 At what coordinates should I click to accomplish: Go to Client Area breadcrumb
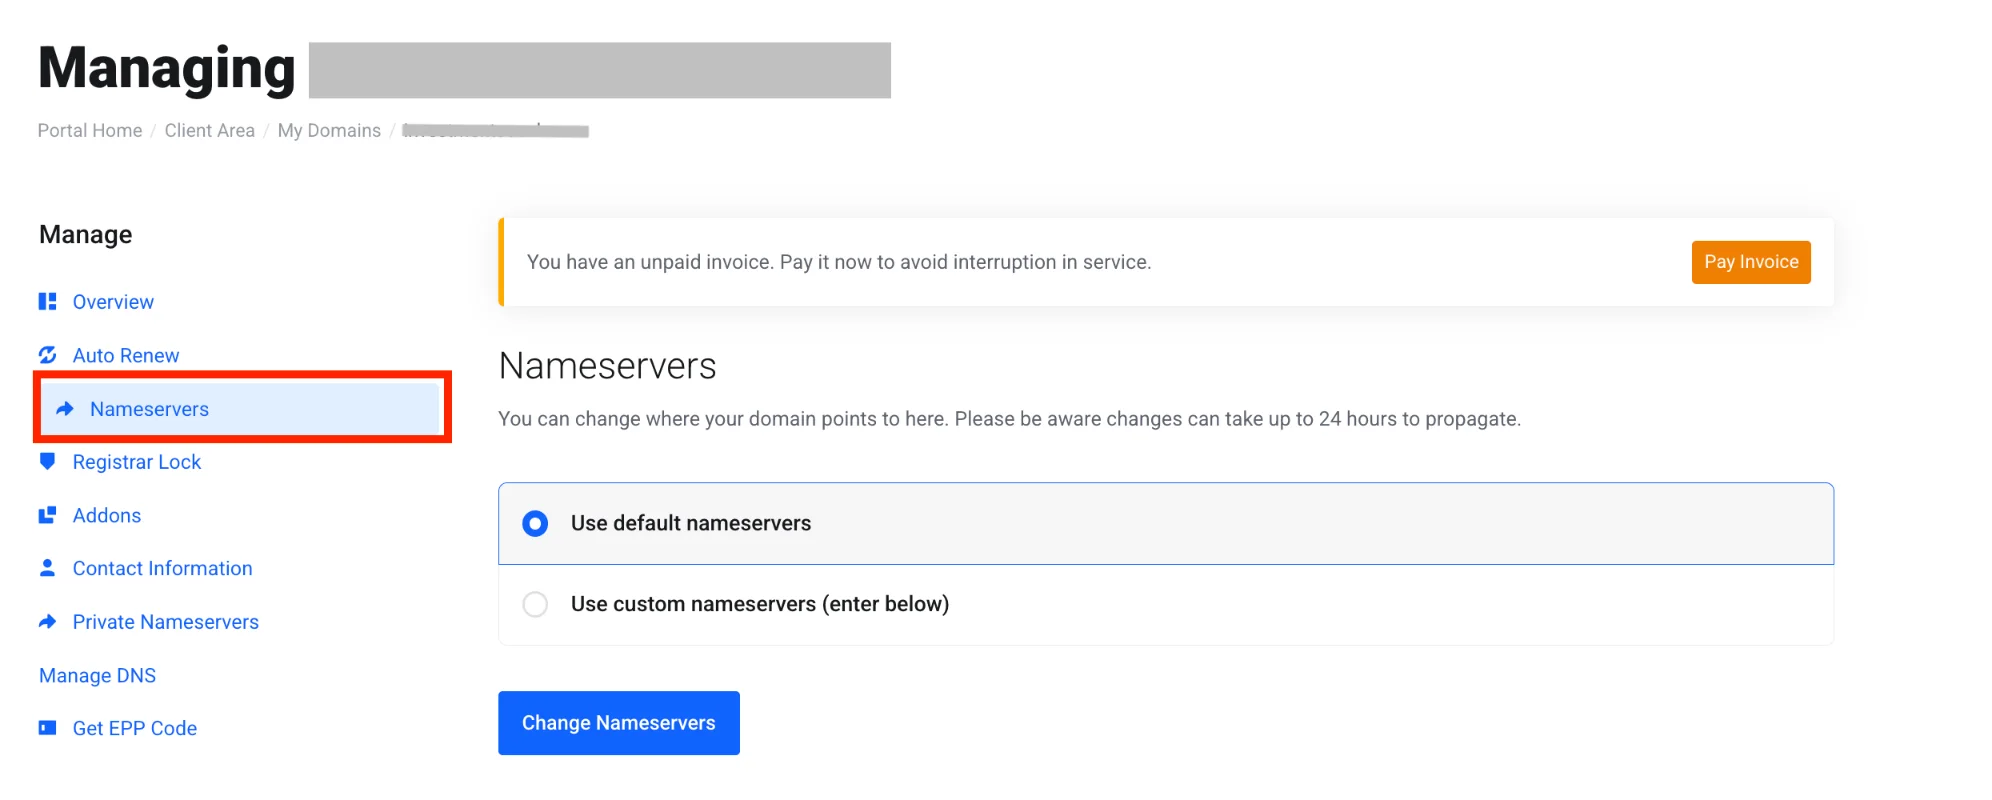210,130
